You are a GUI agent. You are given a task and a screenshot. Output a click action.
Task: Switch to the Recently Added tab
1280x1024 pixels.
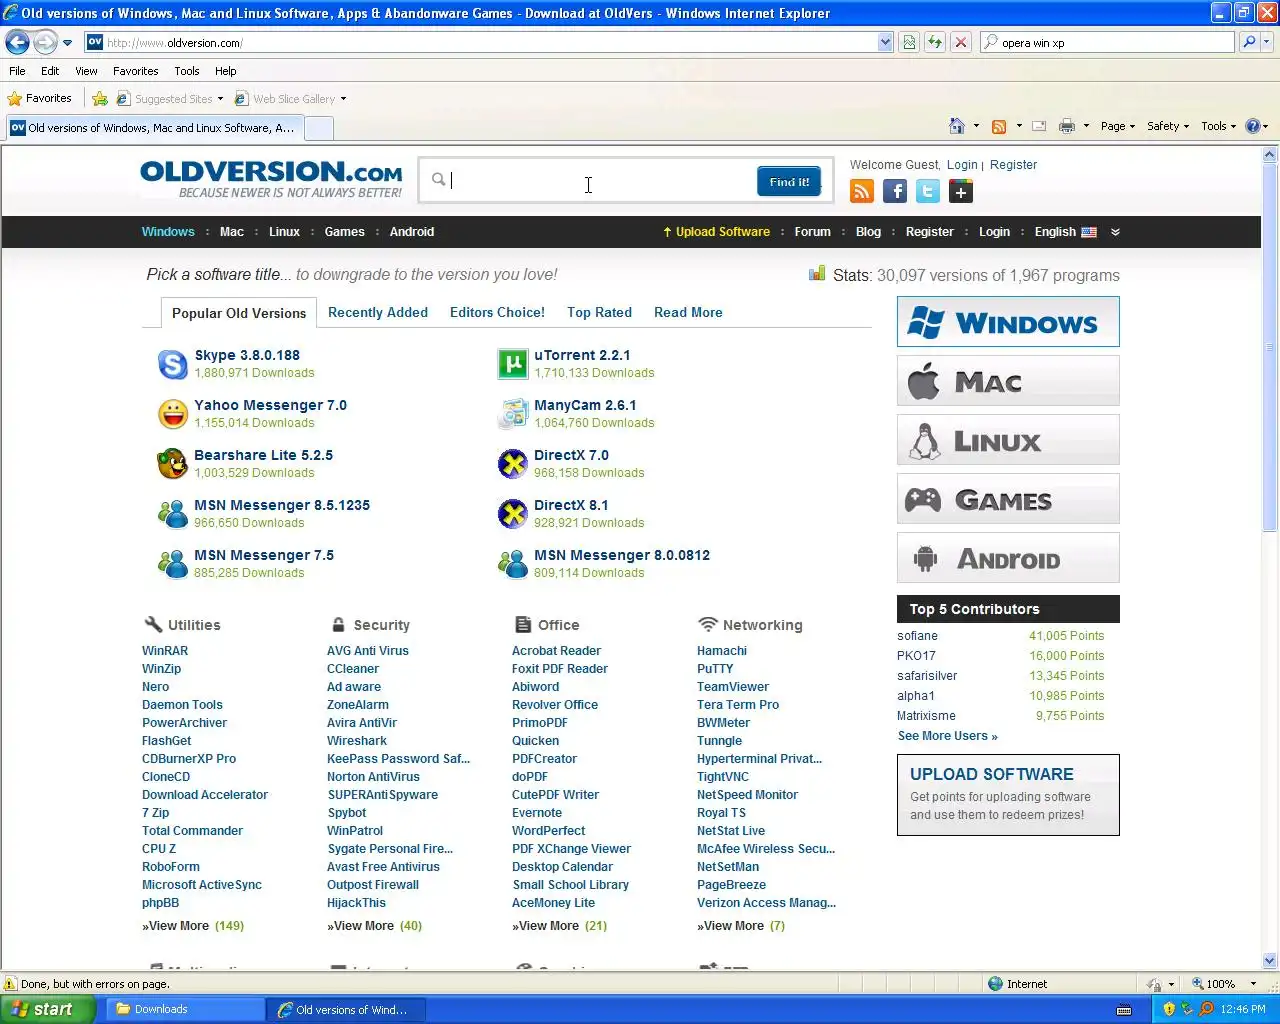point(377,312)
